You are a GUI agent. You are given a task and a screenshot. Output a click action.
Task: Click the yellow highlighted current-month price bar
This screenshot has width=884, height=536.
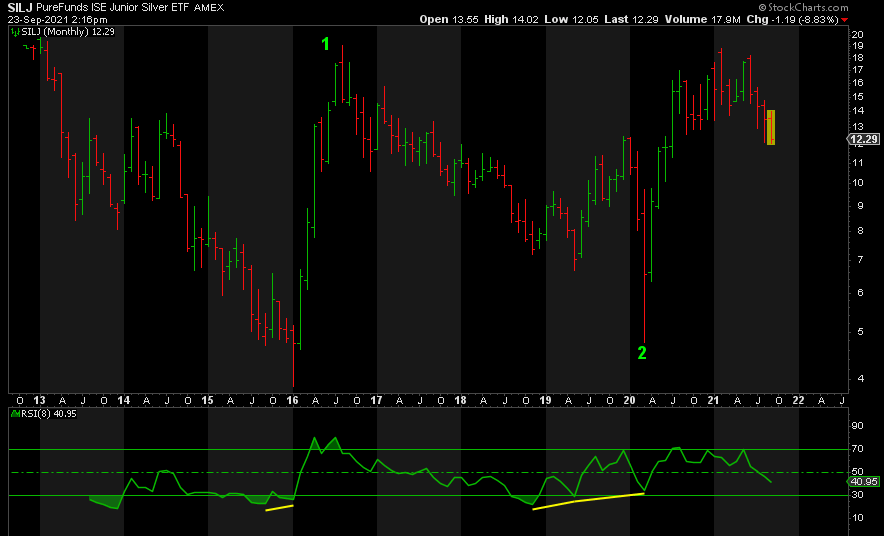click(x=770, y=127)
